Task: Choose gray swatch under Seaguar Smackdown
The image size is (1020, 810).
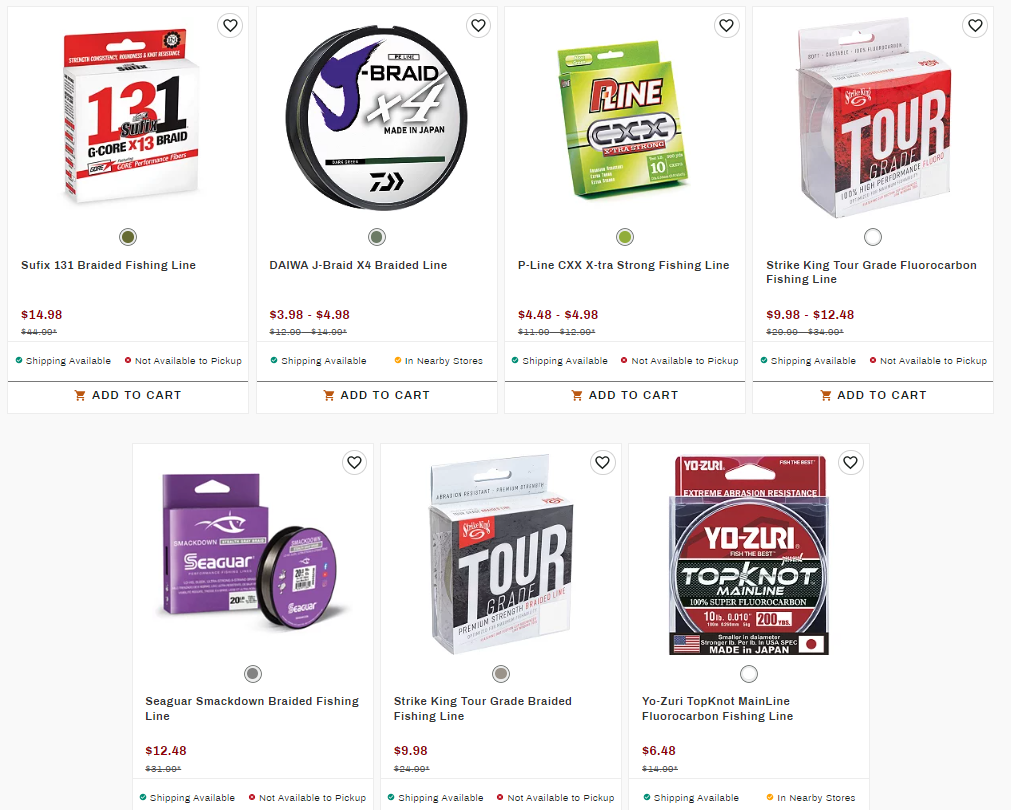Action: (253, 674)
